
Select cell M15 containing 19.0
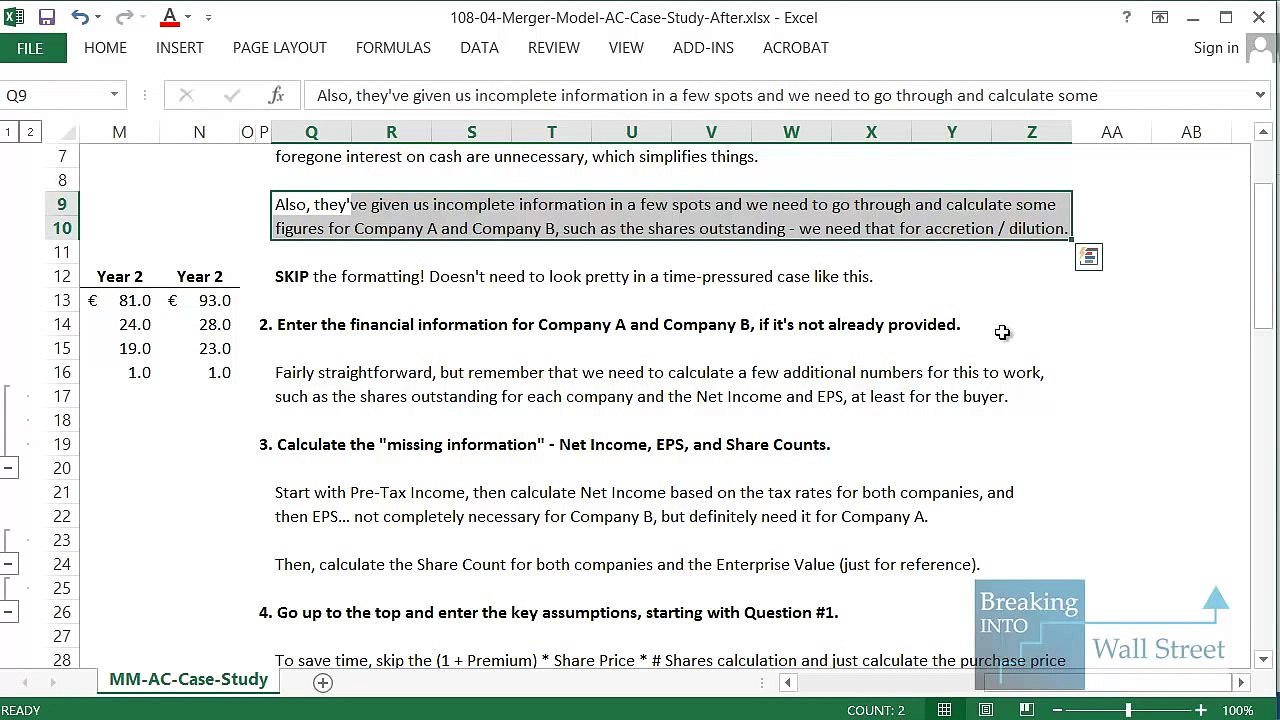[x=119, y=348]
